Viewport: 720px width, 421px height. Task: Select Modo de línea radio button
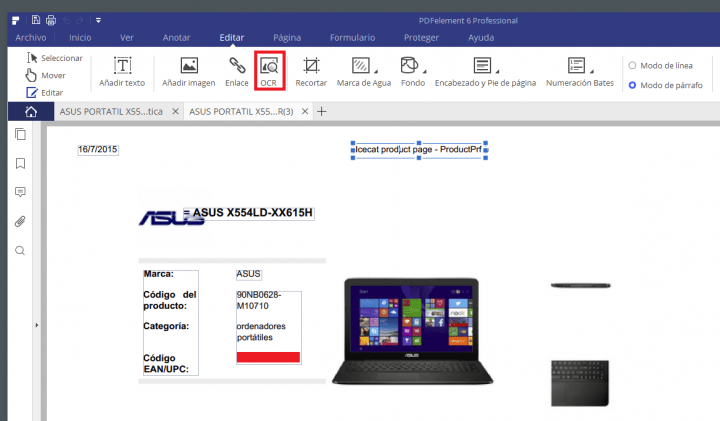point(632,65)
